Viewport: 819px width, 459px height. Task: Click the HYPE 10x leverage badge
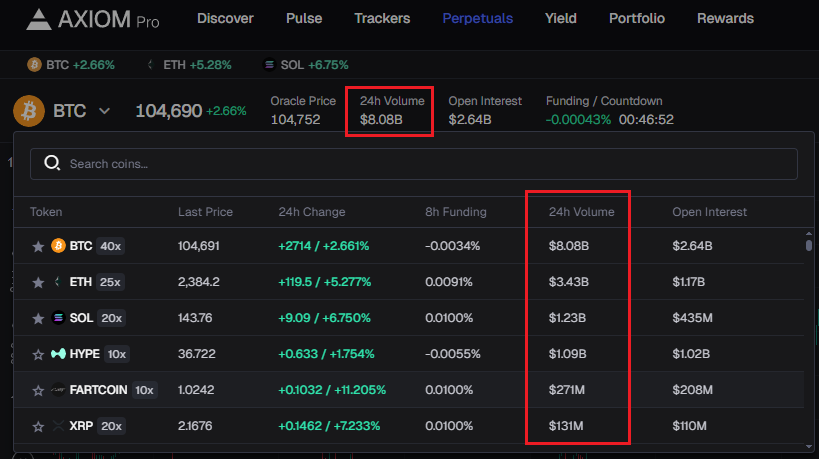[x=117, y=354]
